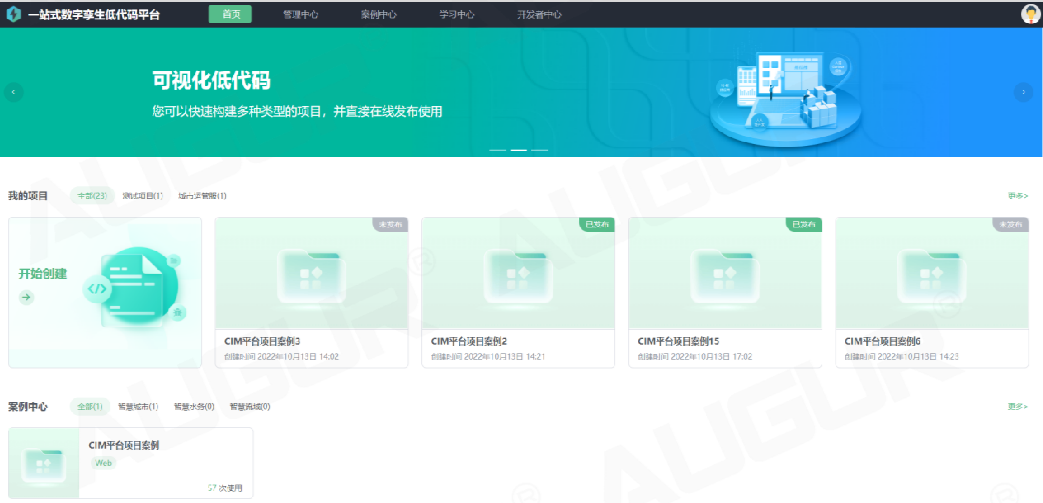Select the 首页 nav tab
Viewport: 1043px width, 503px height.
coord(230,15)
